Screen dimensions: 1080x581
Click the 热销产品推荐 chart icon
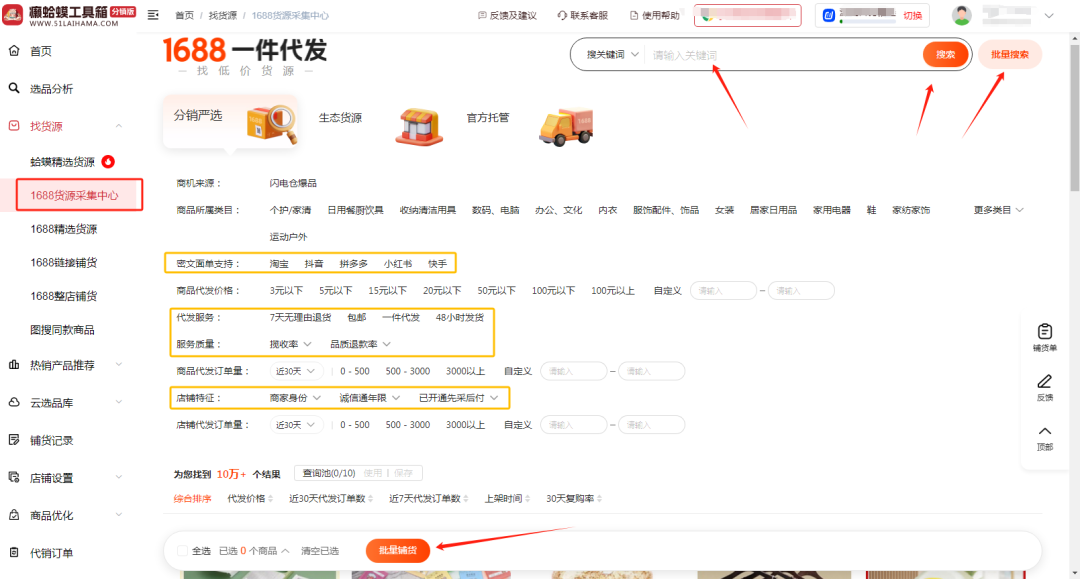[14, 365]
